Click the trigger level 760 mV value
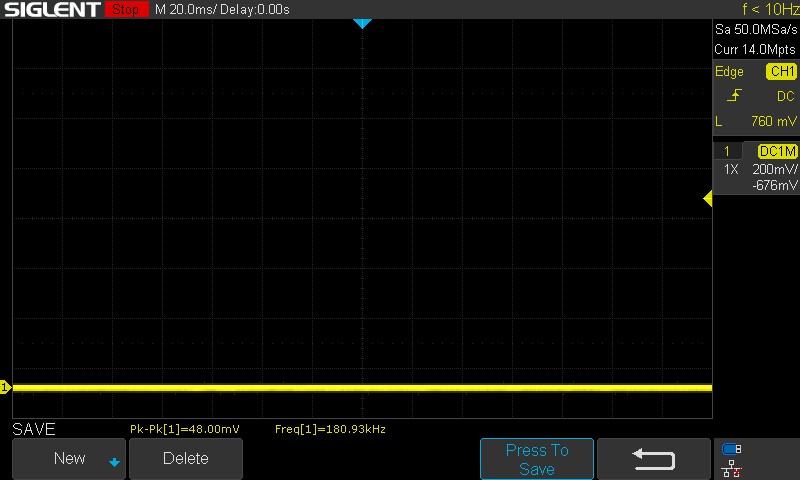The image size is (800, 480). coord(773,121)
